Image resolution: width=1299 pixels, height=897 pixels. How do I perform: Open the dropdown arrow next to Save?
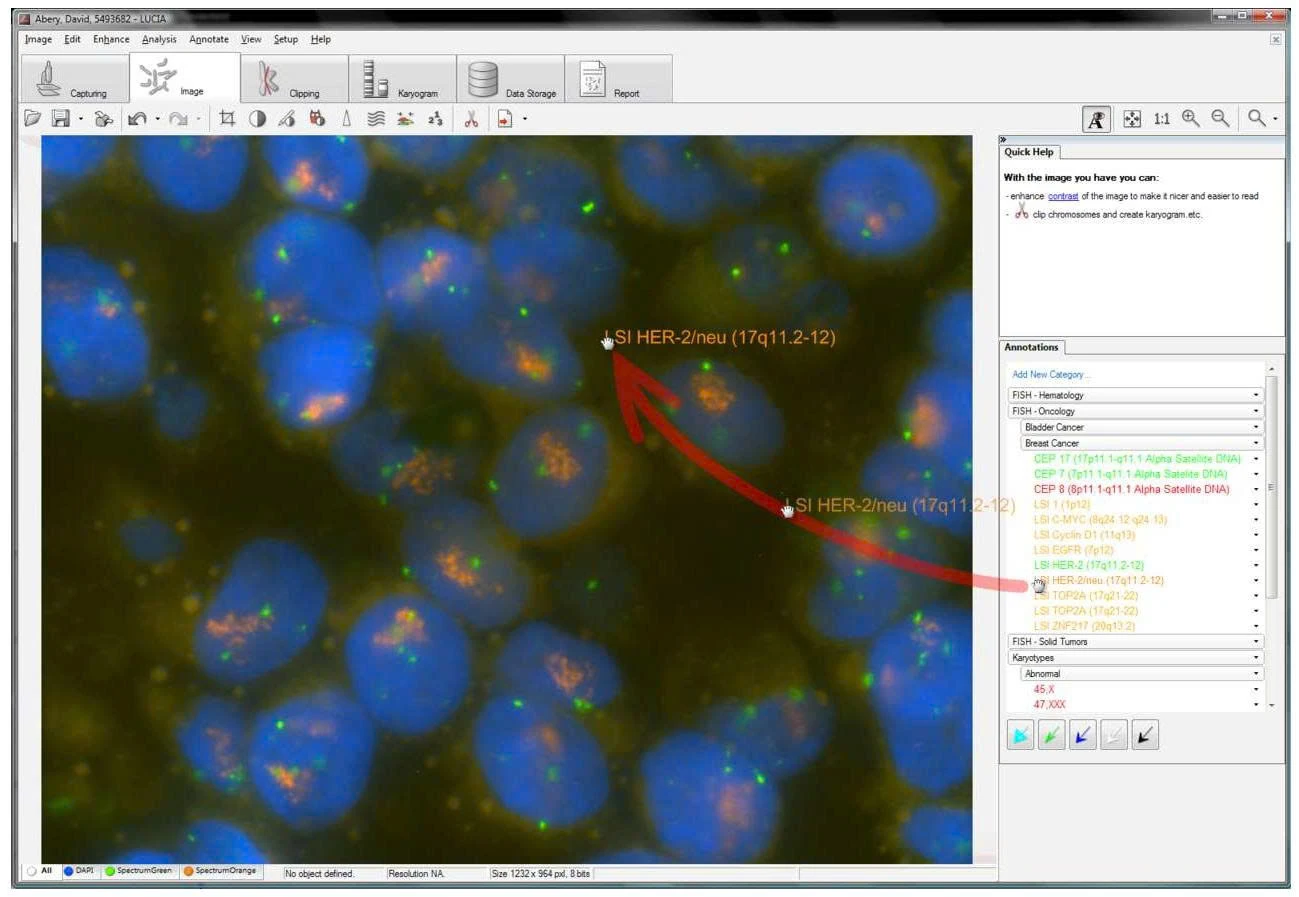pos(80,119)
